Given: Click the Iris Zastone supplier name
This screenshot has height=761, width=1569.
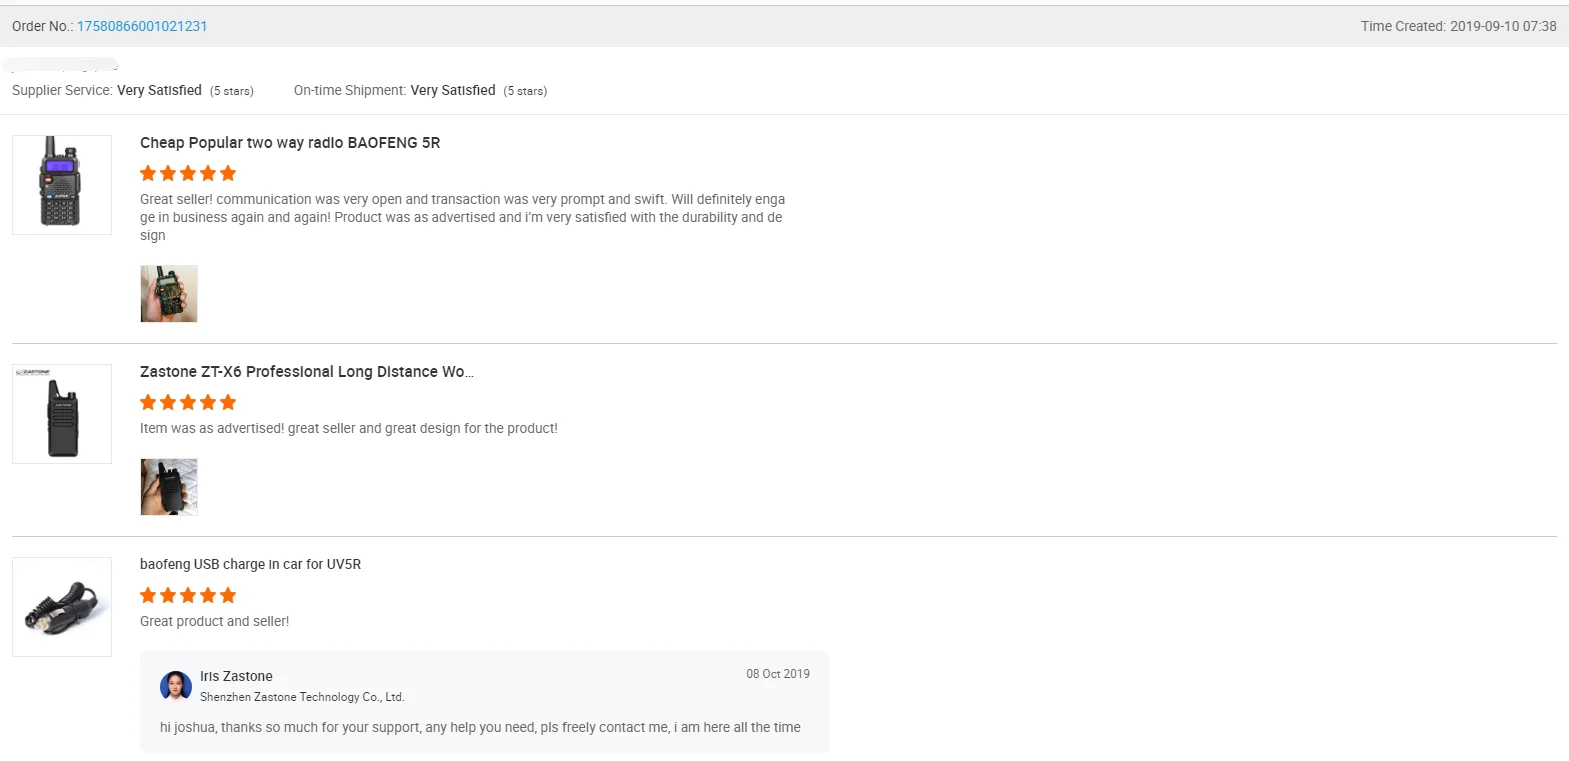Looking at the screenshot, I should [236, 676].
